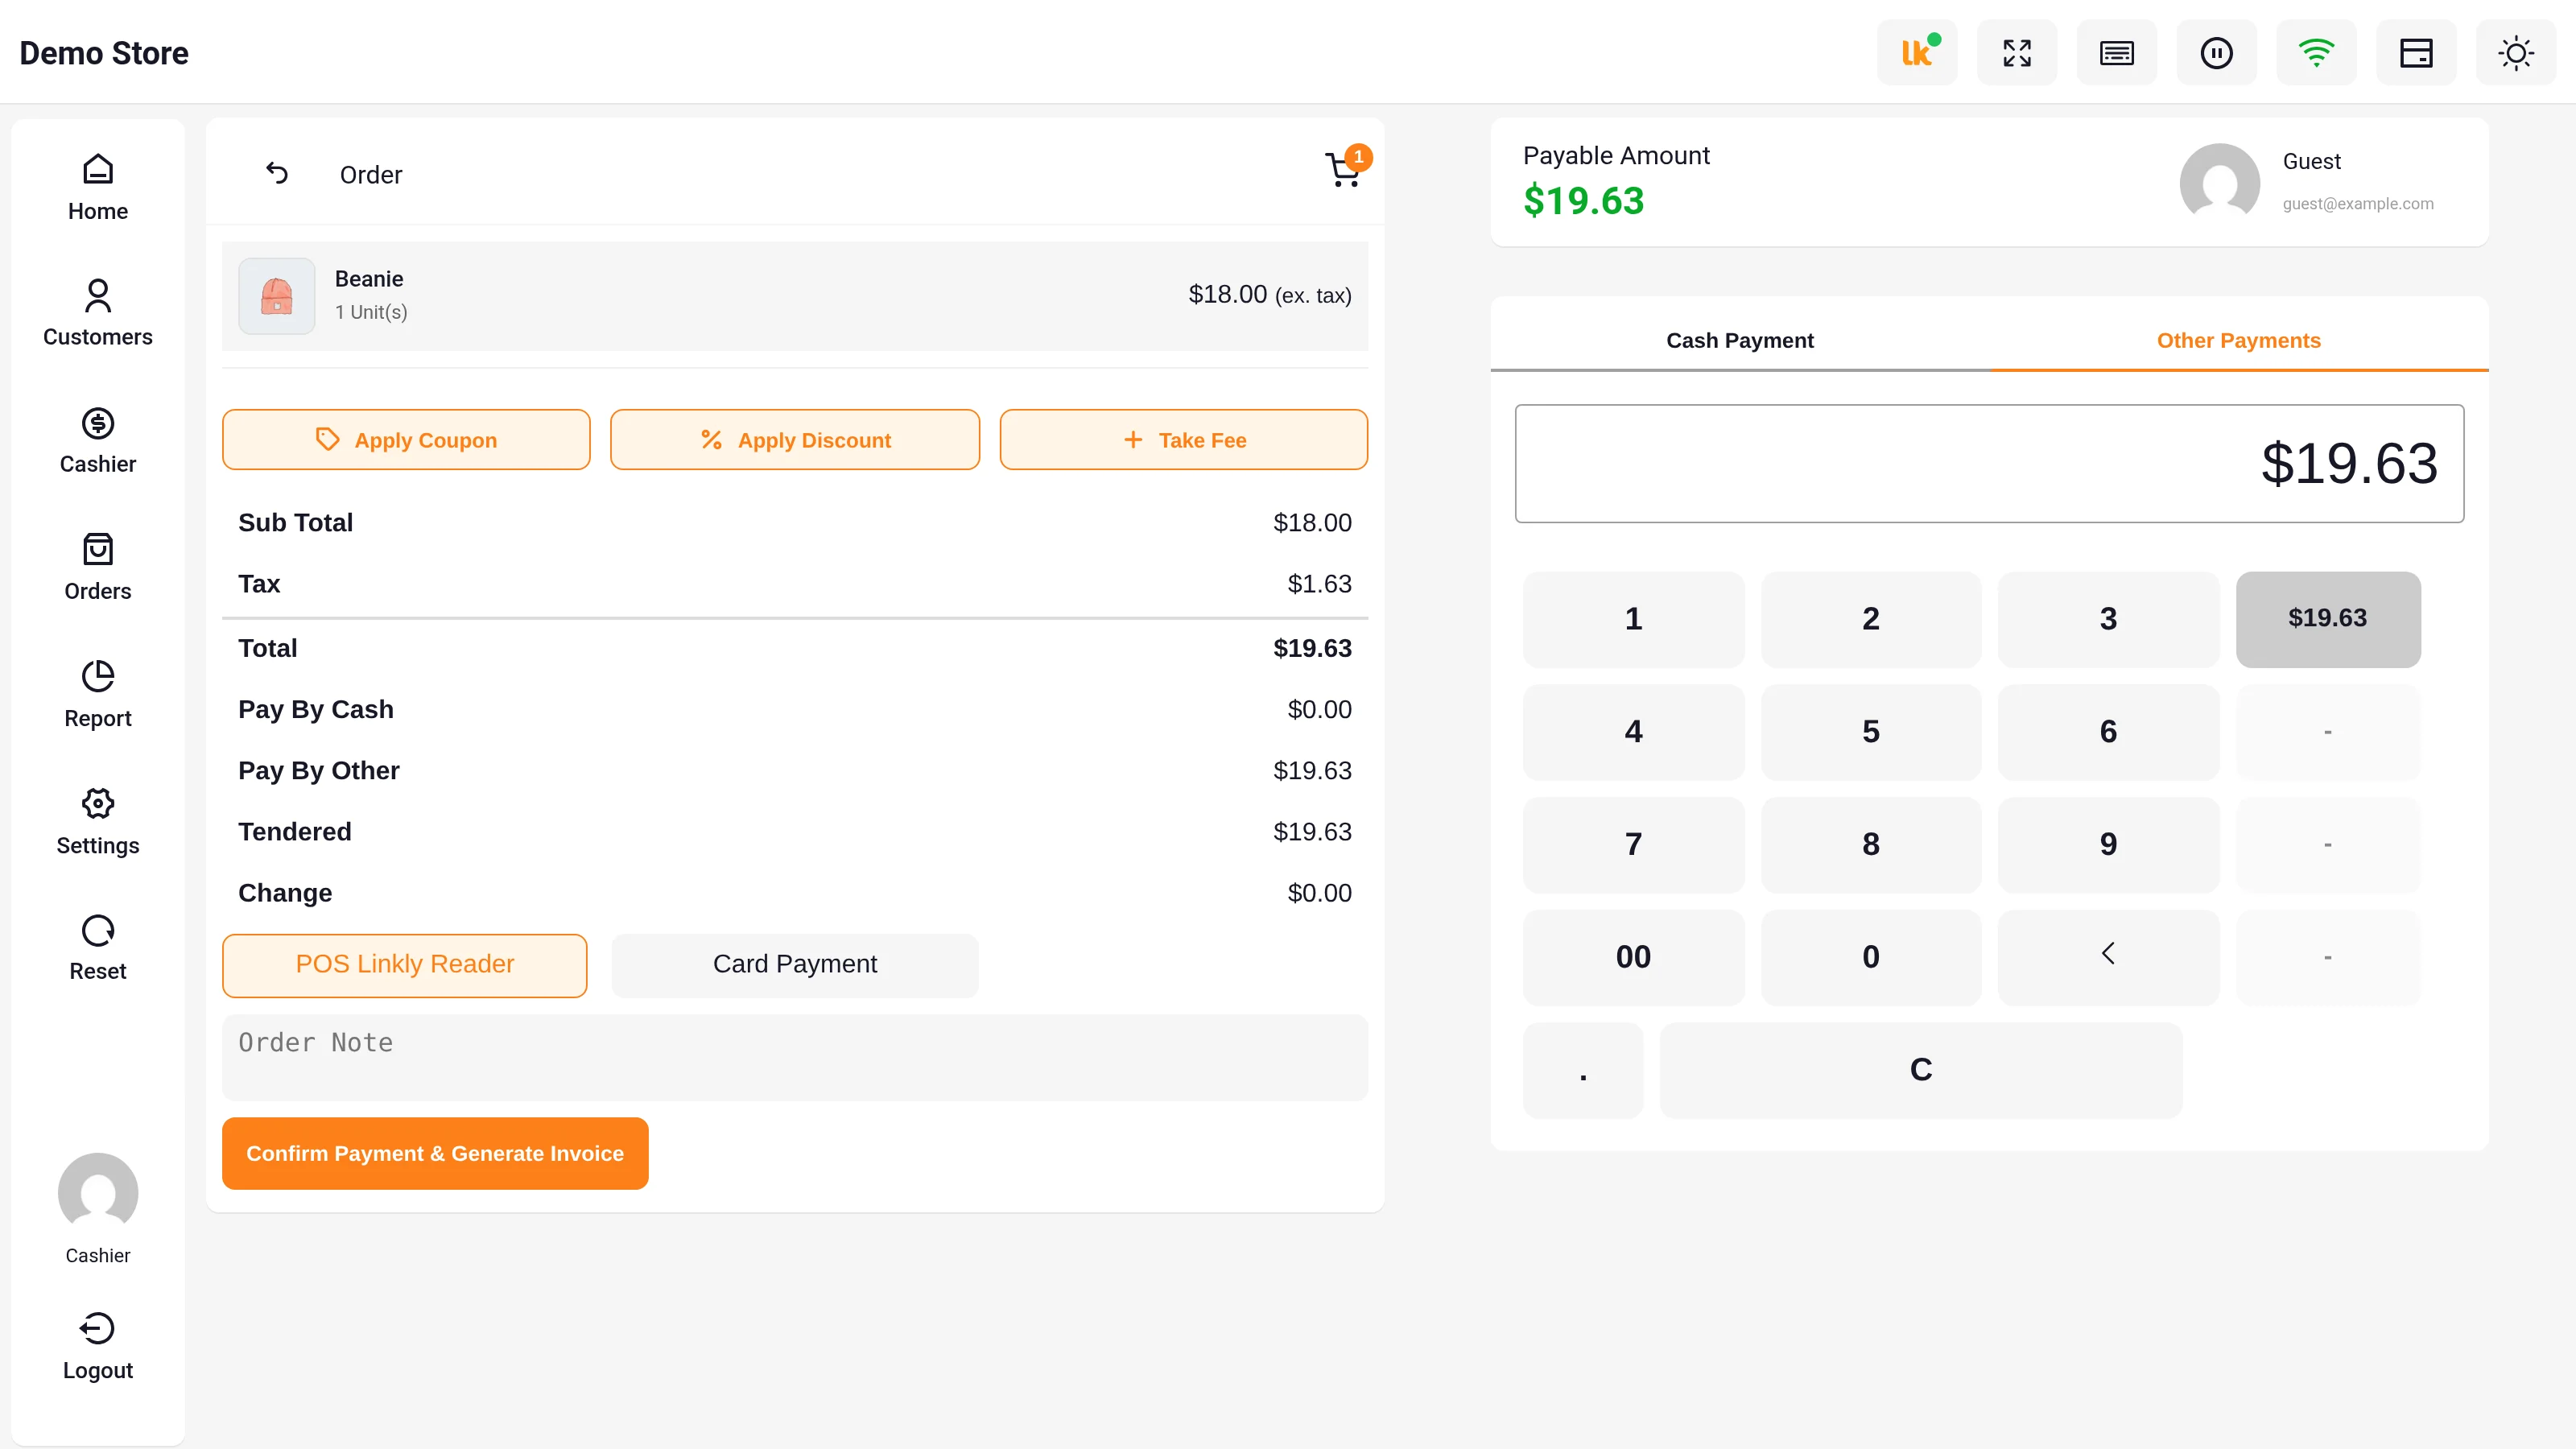
Task: Tap keypad digit 1
Action: 1633,619
